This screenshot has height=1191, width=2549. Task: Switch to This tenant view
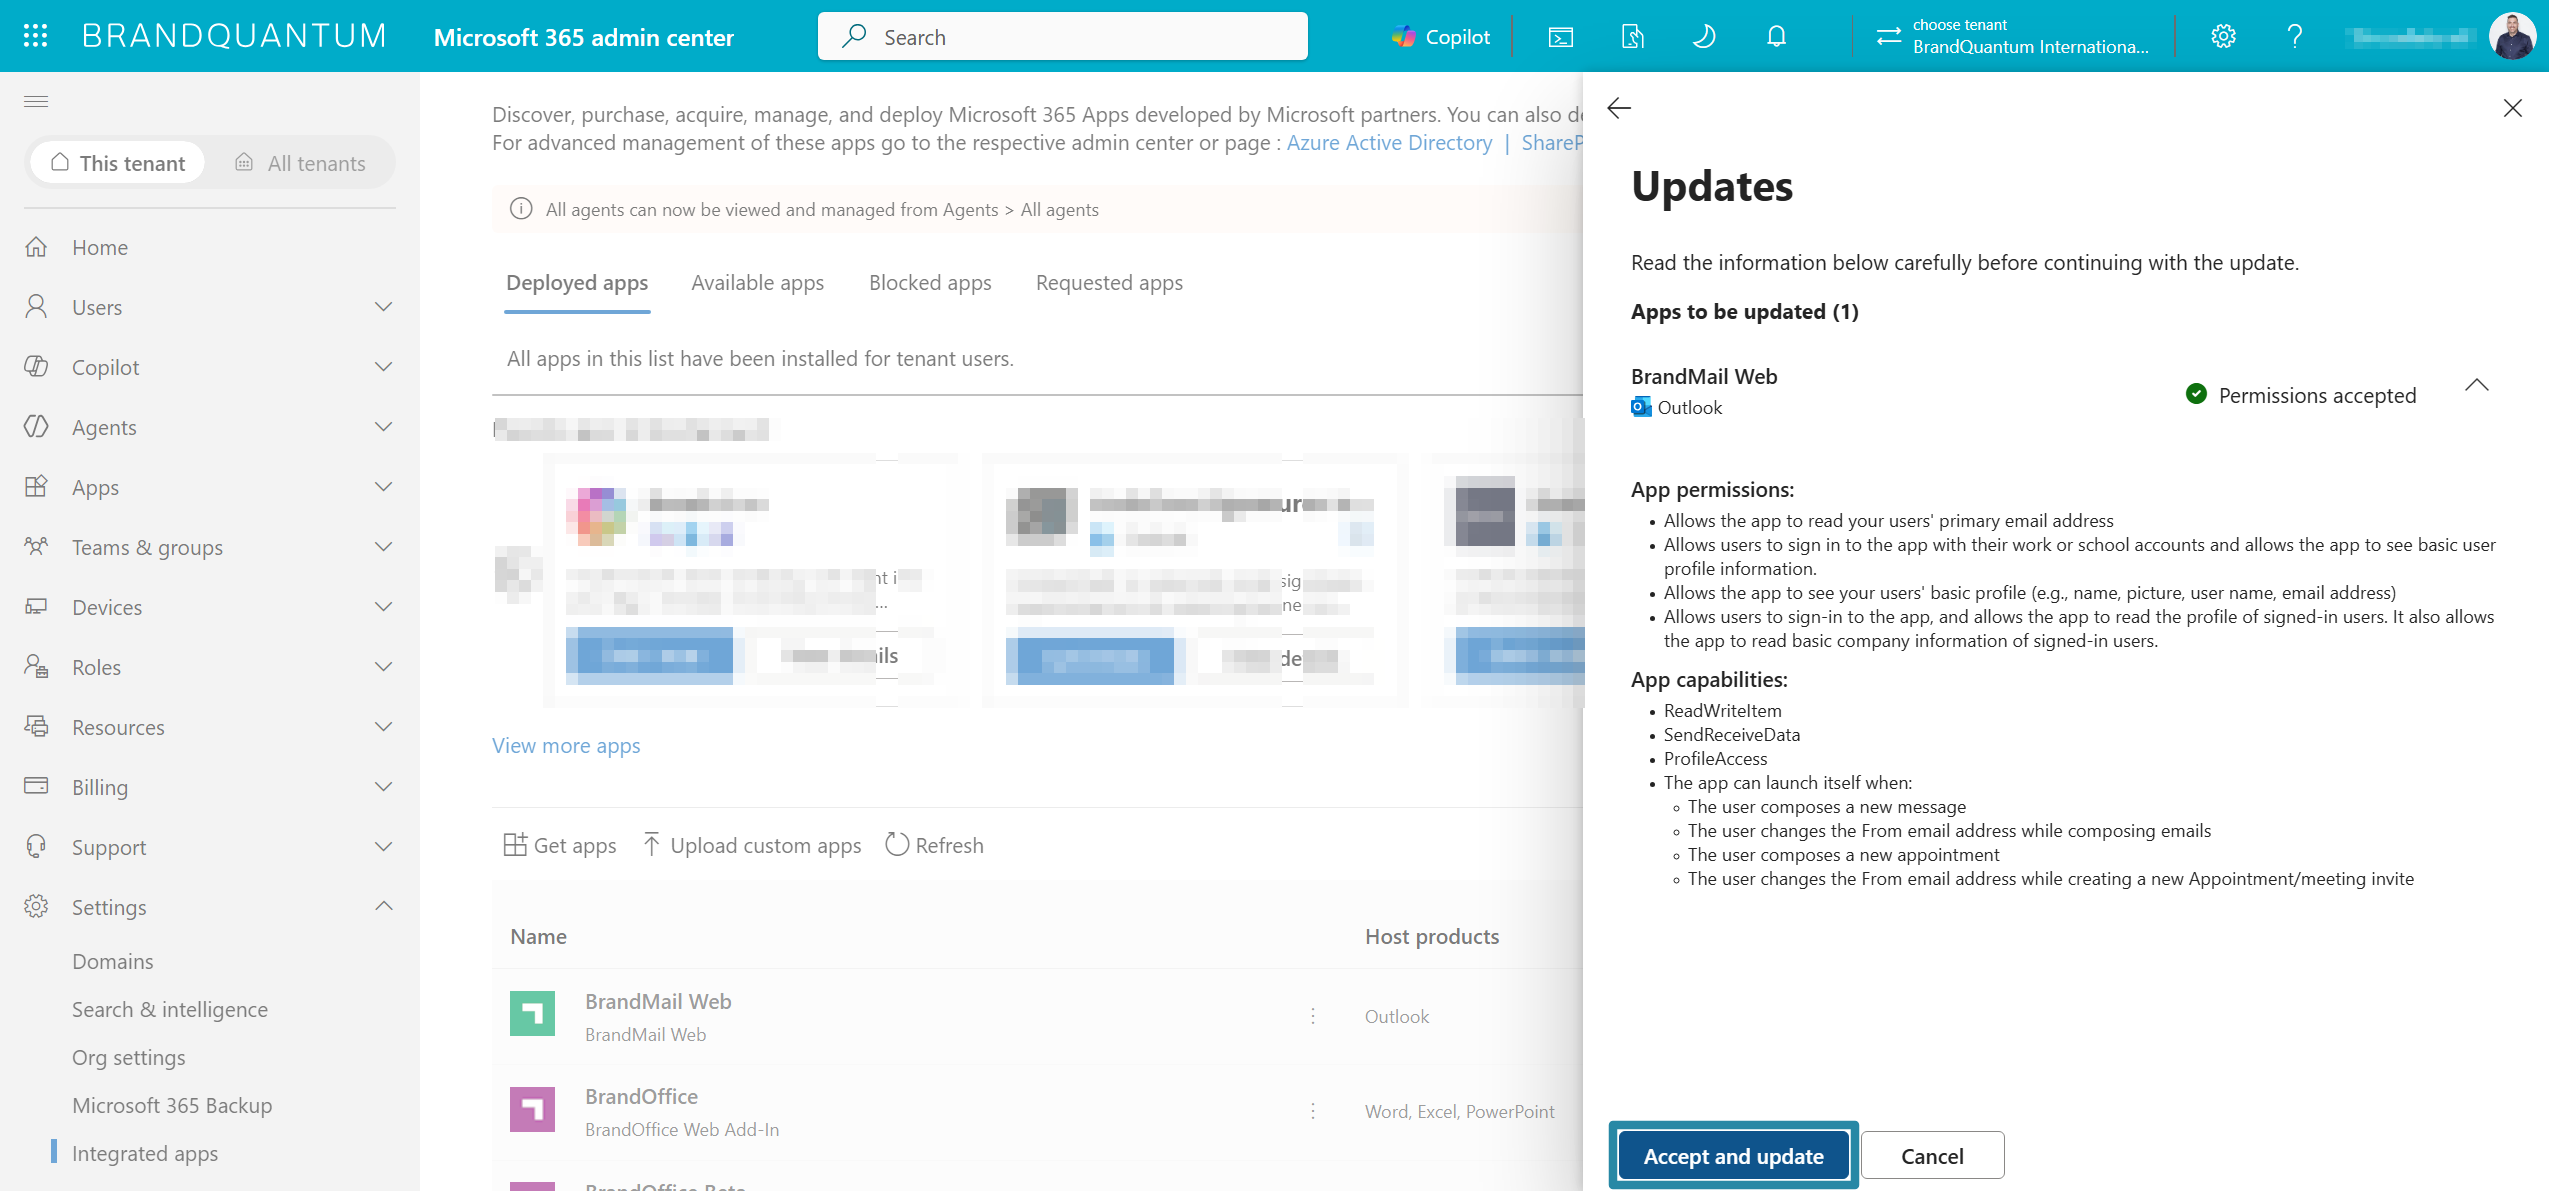tap(118, 163)
